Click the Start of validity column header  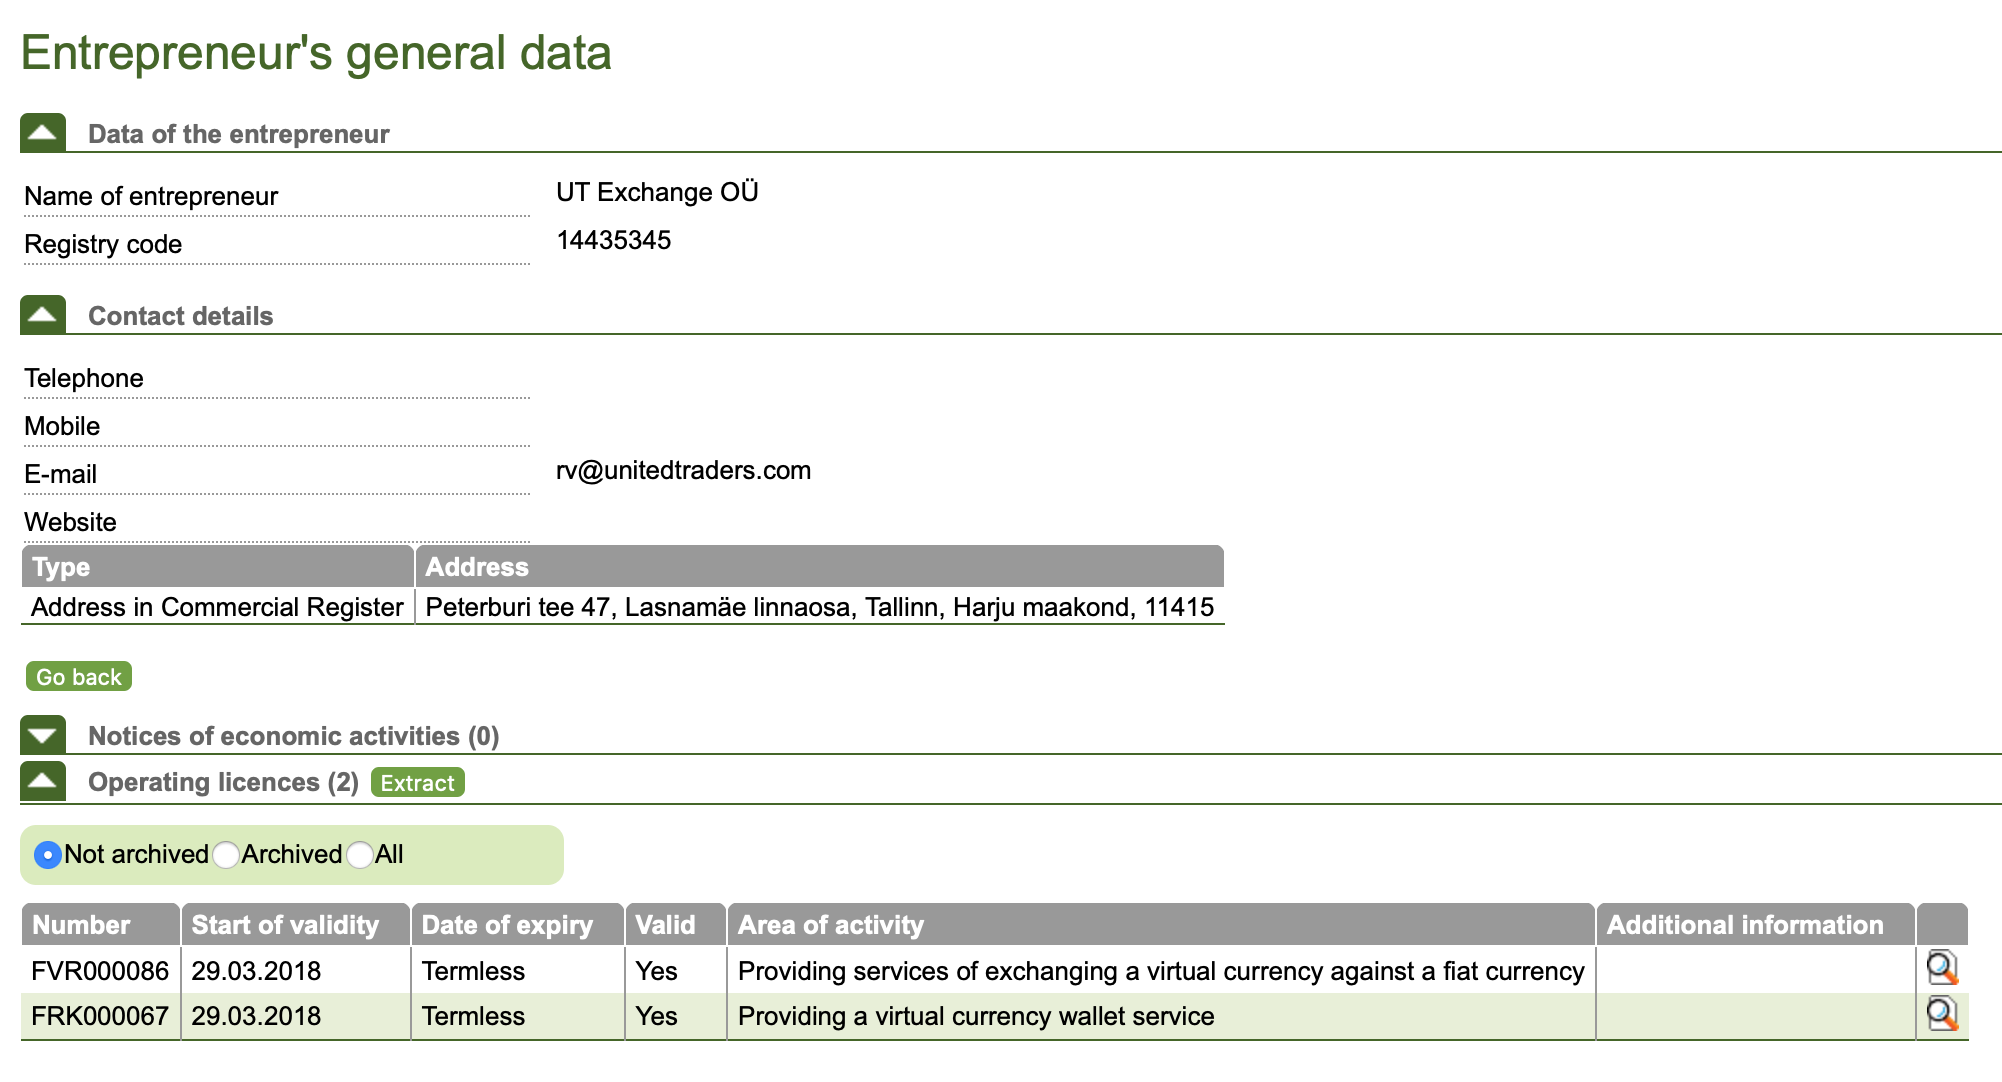295,925
